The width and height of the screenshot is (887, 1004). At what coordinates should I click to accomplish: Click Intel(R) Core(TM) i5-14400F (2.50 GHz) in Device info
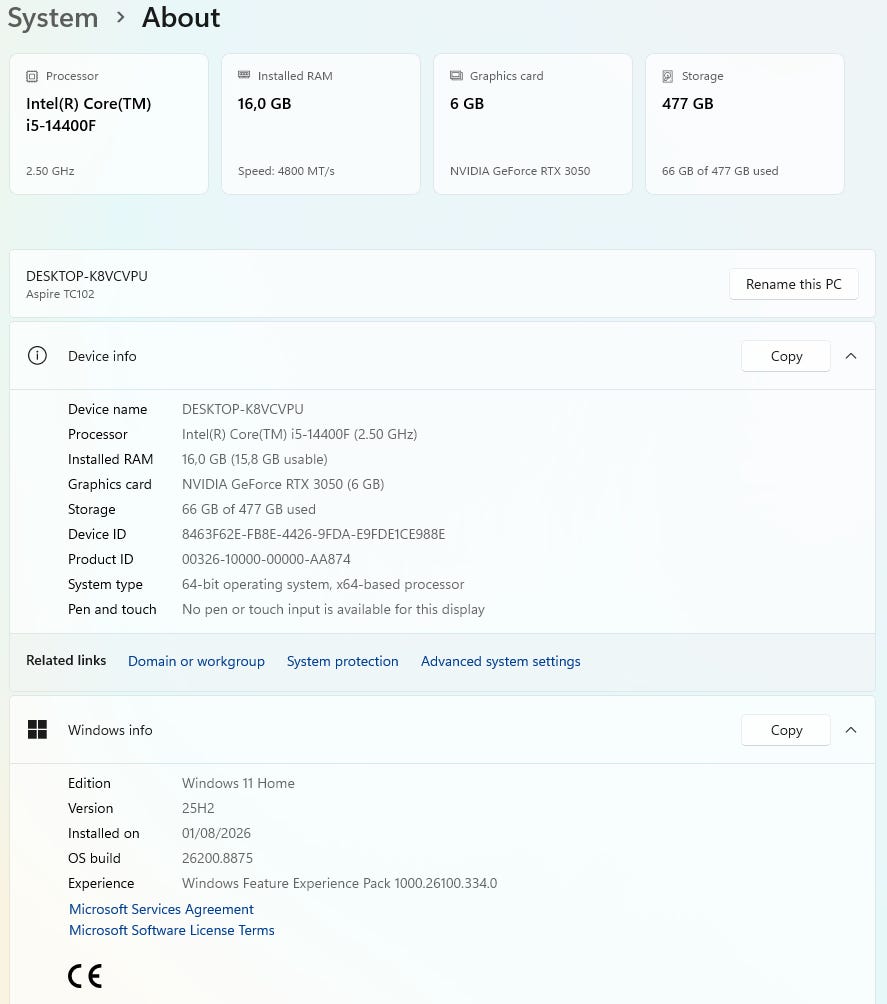tap(299, 434)
